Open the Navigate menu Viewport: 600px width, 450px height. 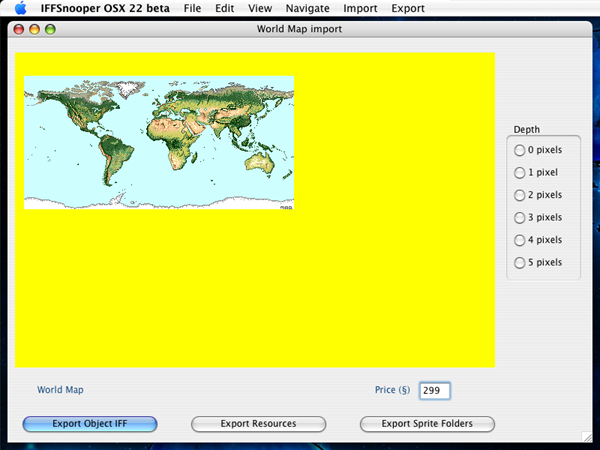coord(307,8)
